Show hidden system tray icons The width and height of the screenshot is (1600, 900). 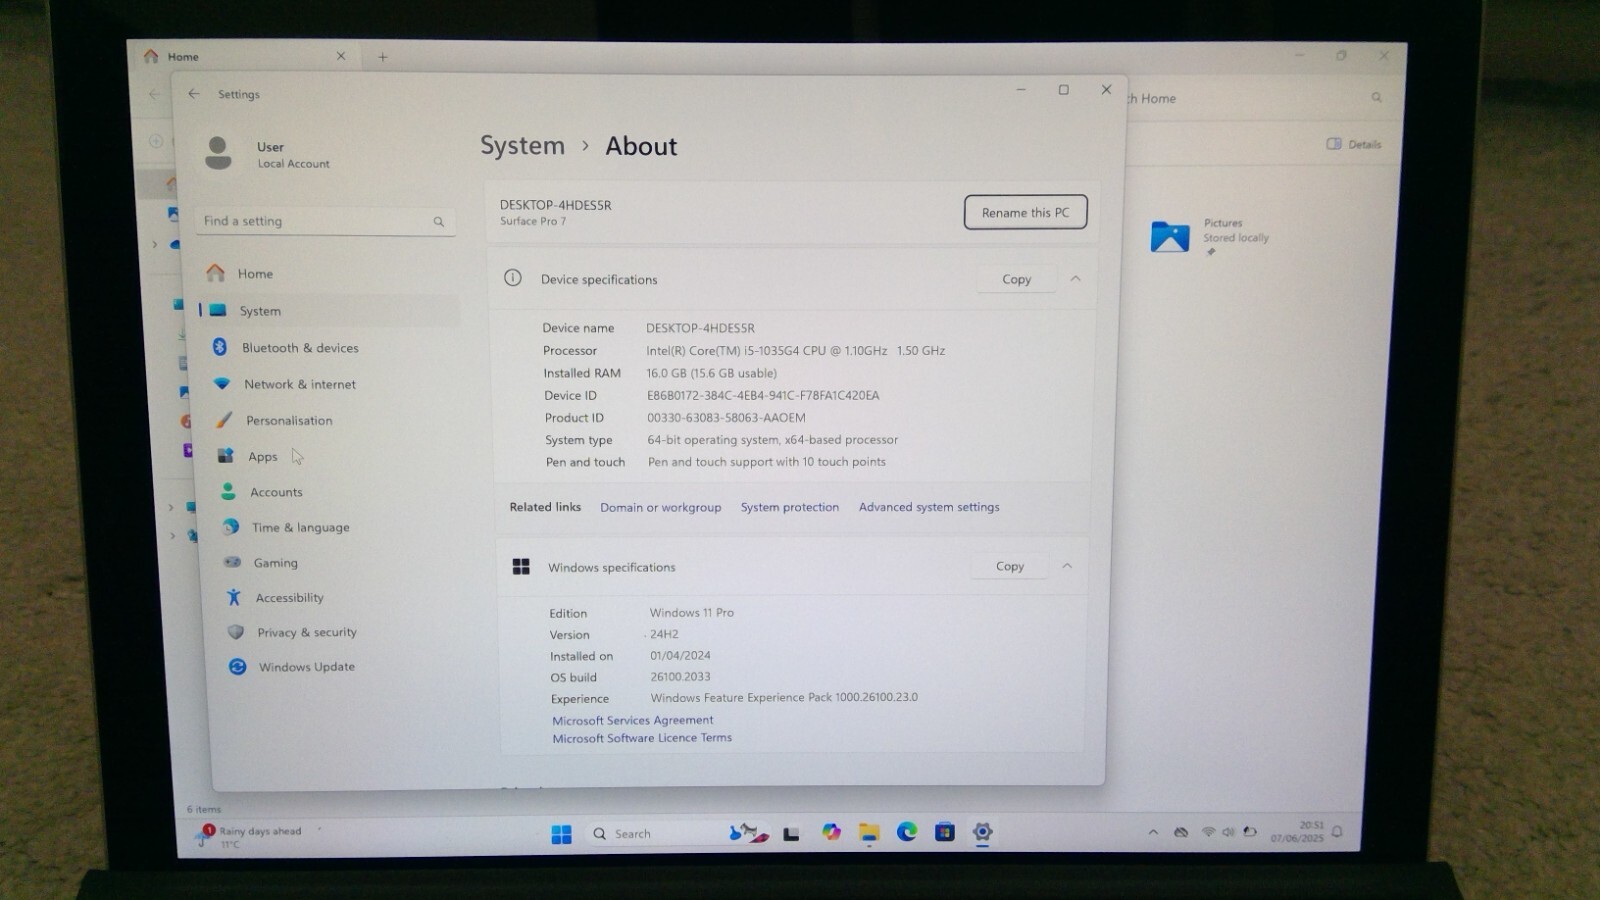click(x=1153, y=832)
